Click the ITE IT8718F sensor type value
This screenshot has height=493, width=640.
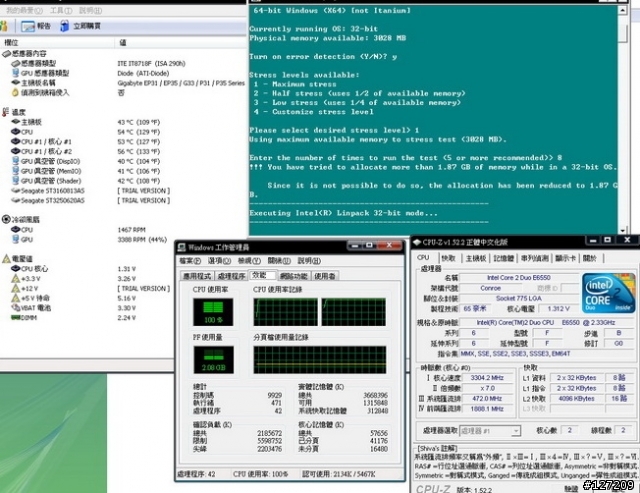(x=151, y=63)
